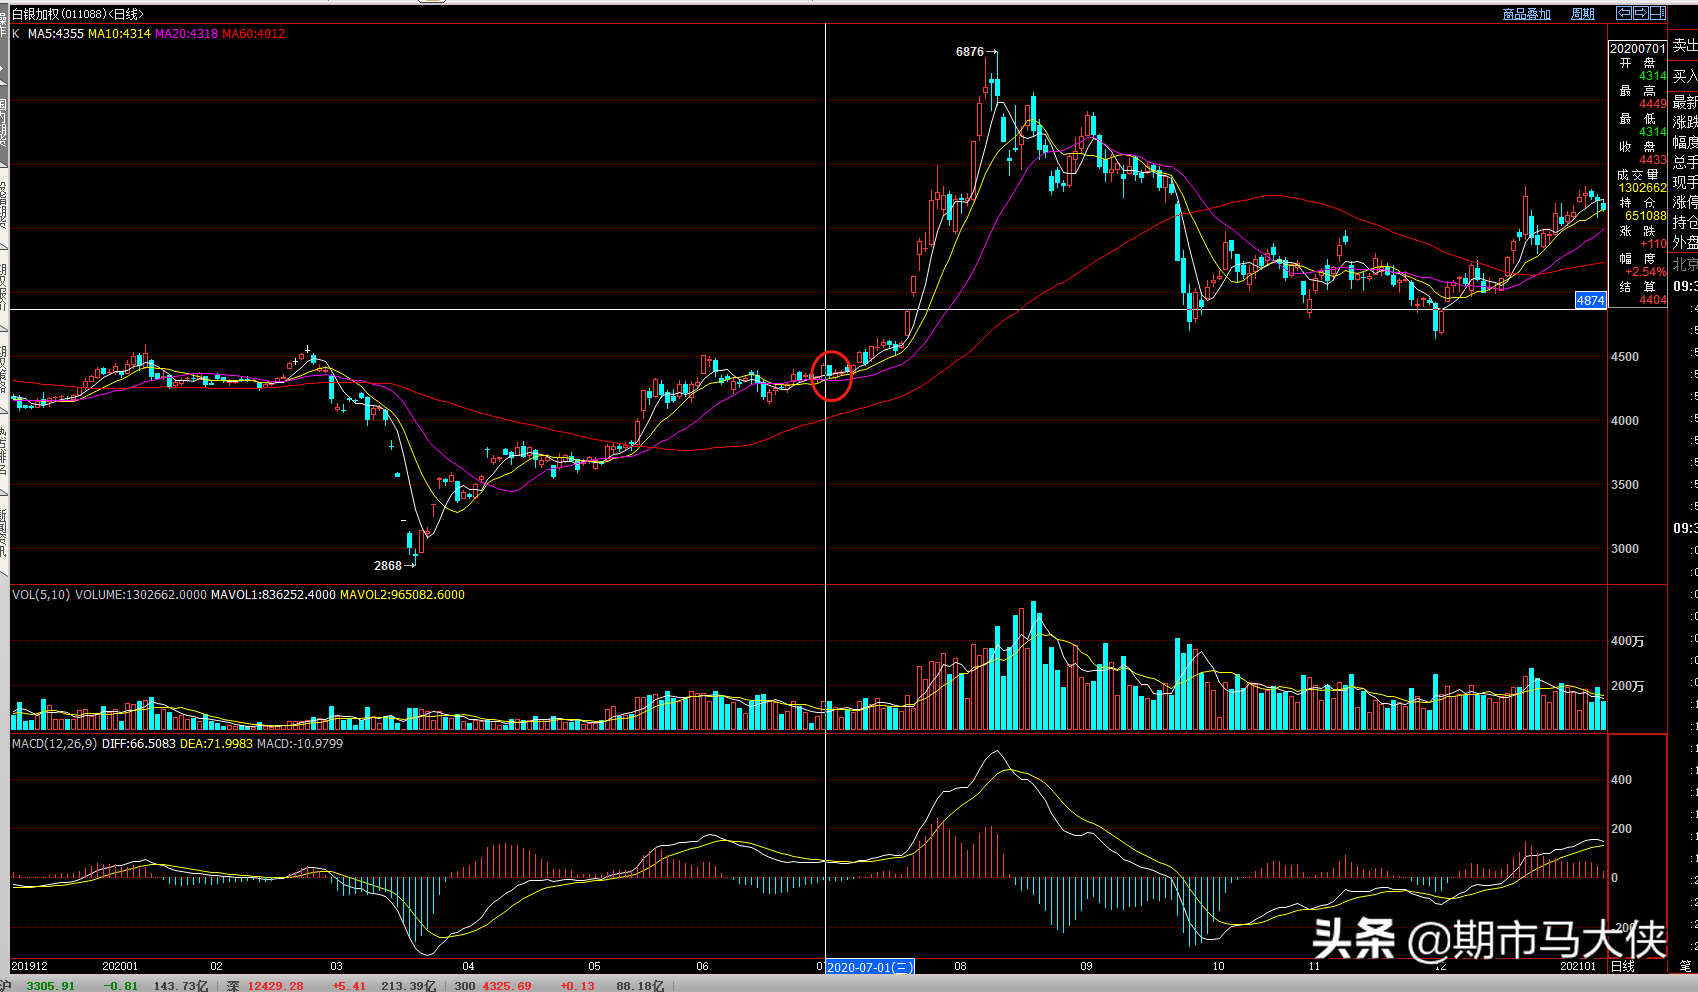Click the 幅度 value +2.54%

tap(1645, 272)
